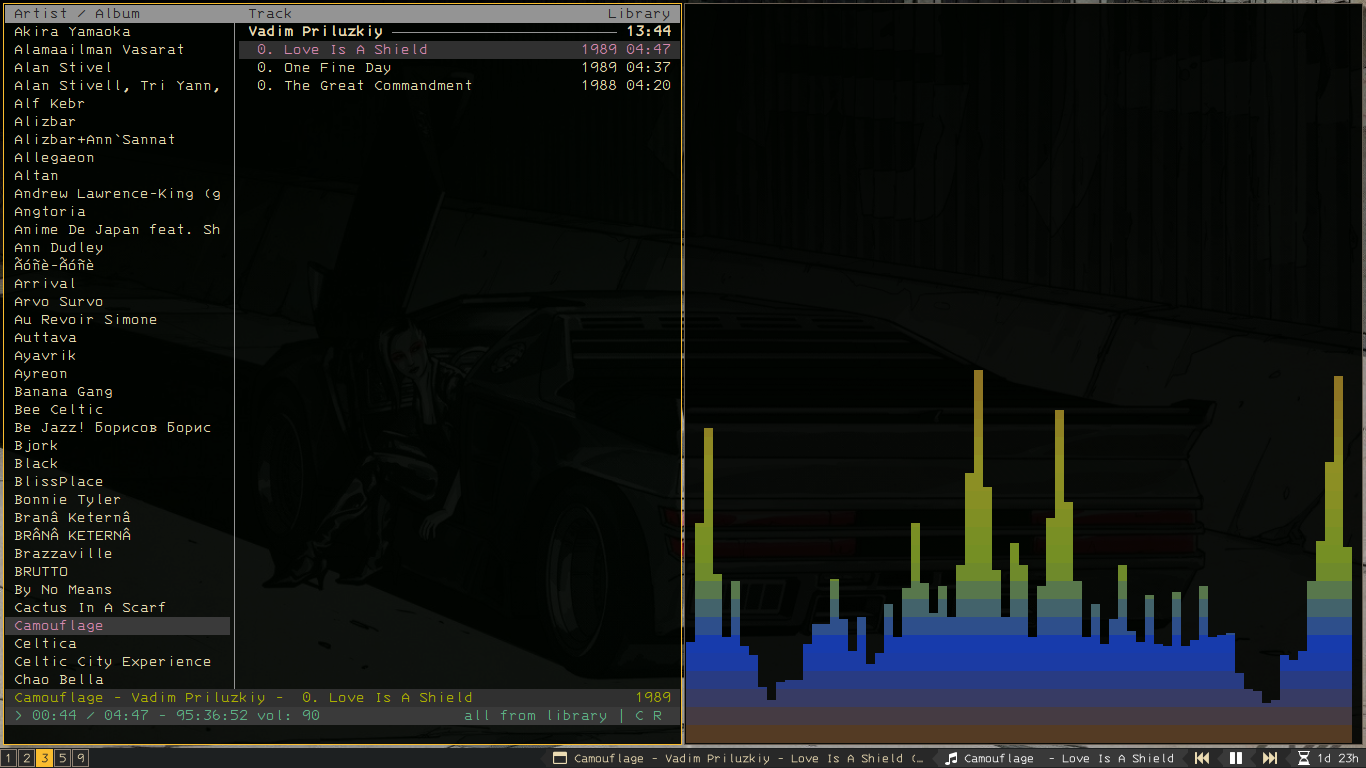Select artist Alf Kebr
The width and height of the screenshot is (1366, 768).
49,104
